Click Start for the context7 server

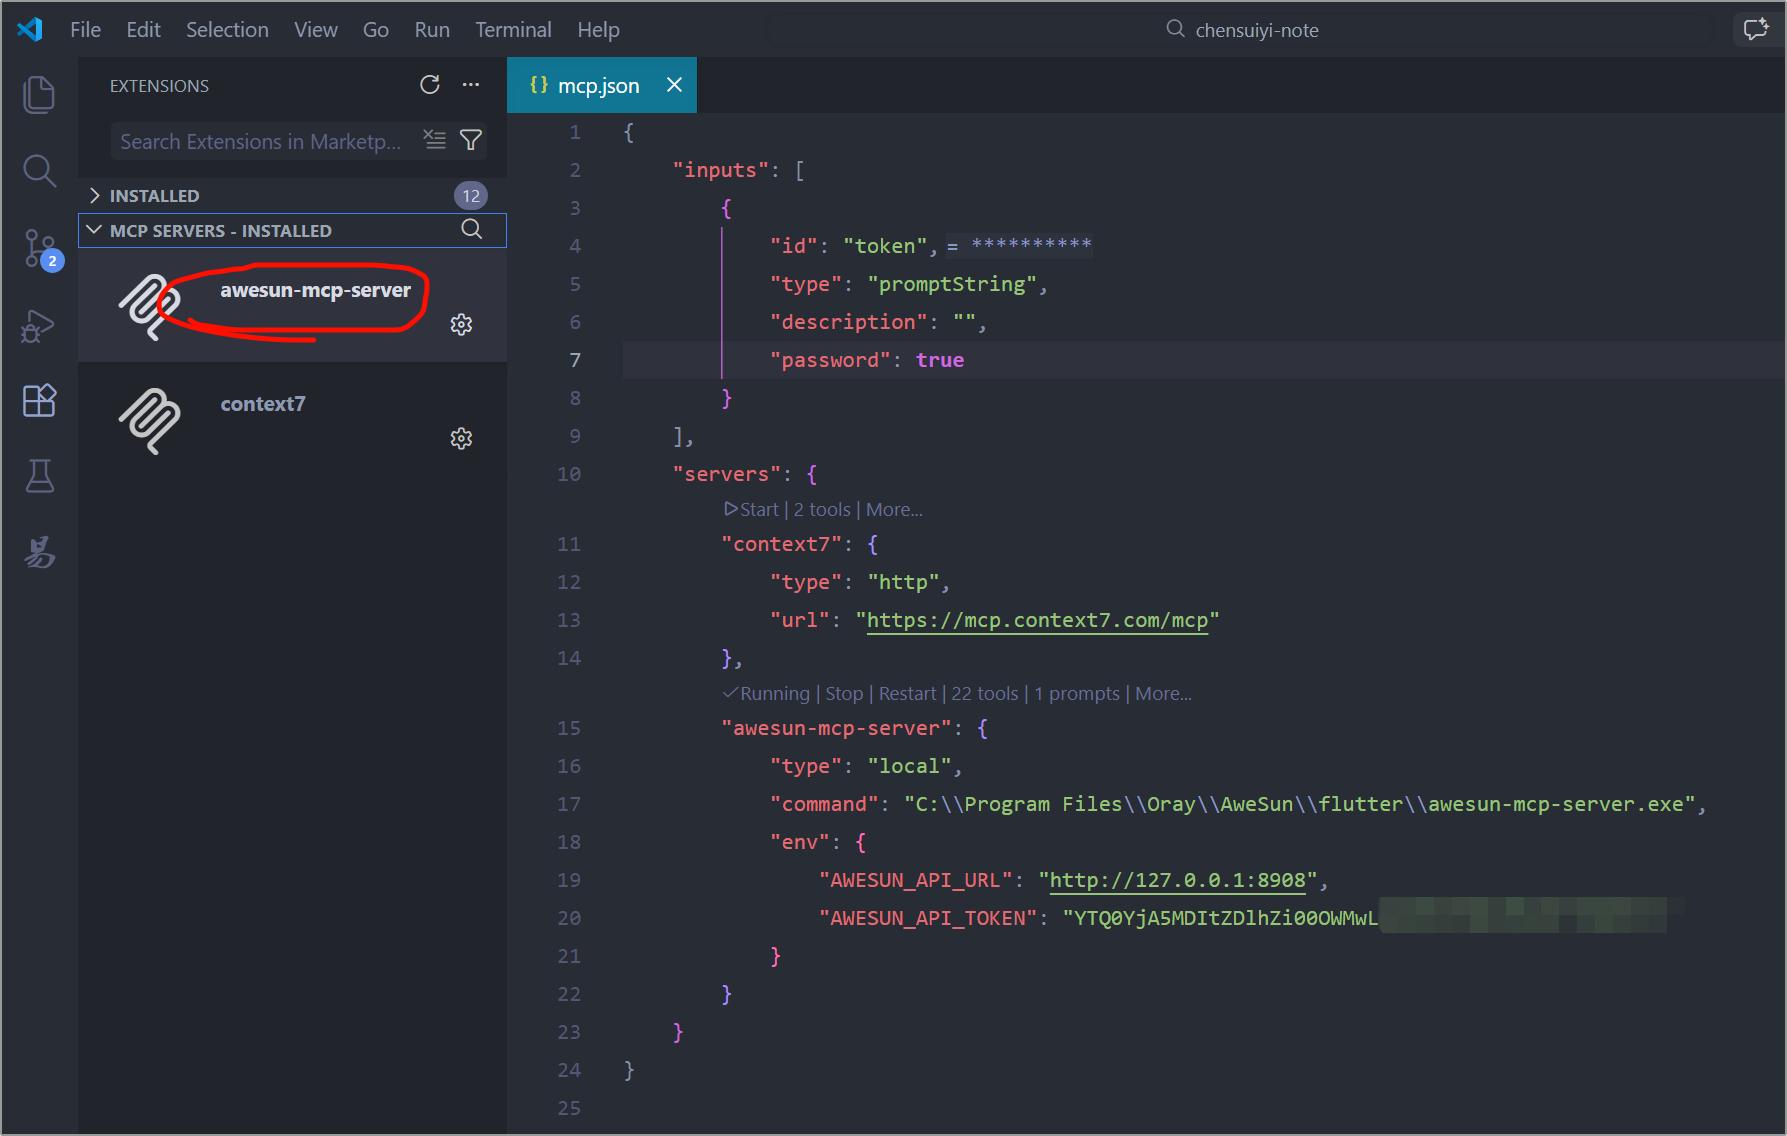pyautogui.click(x=751, y=510)
